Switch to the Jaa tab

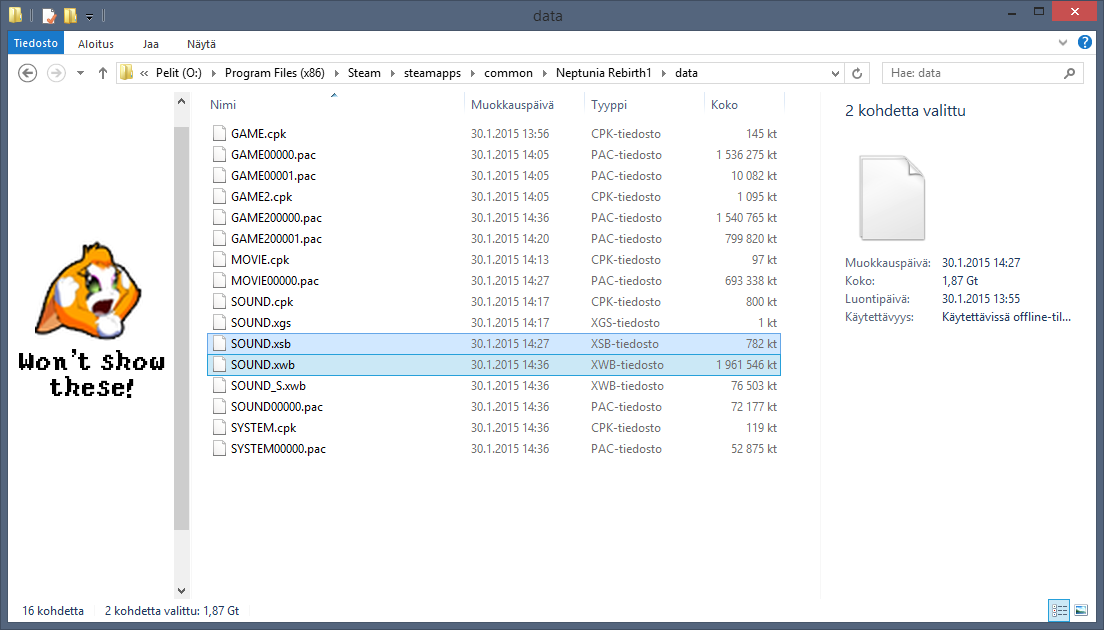(x=151, y=44)
